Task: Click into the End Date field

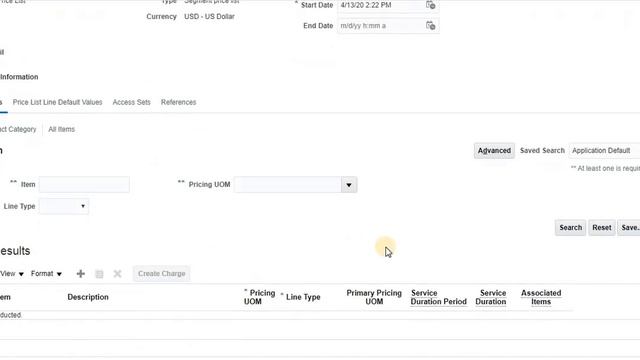Action: [381, 26]
